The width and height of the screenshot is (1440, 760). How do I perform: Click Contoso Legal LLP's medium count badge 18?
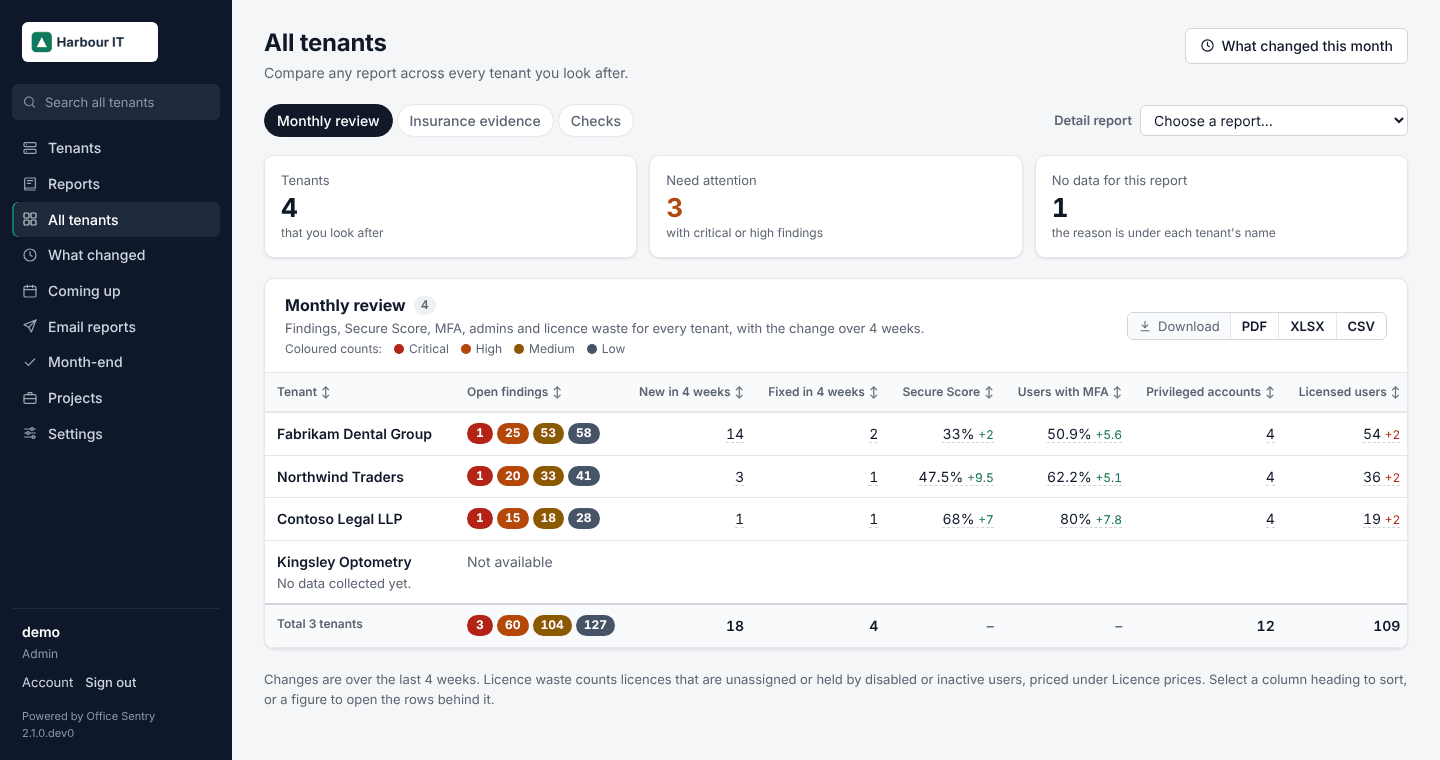548,518
